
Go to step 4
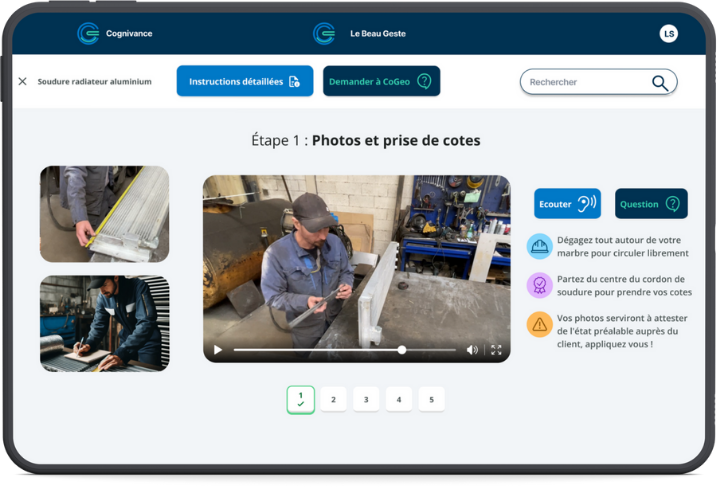(x=399, y=399)
